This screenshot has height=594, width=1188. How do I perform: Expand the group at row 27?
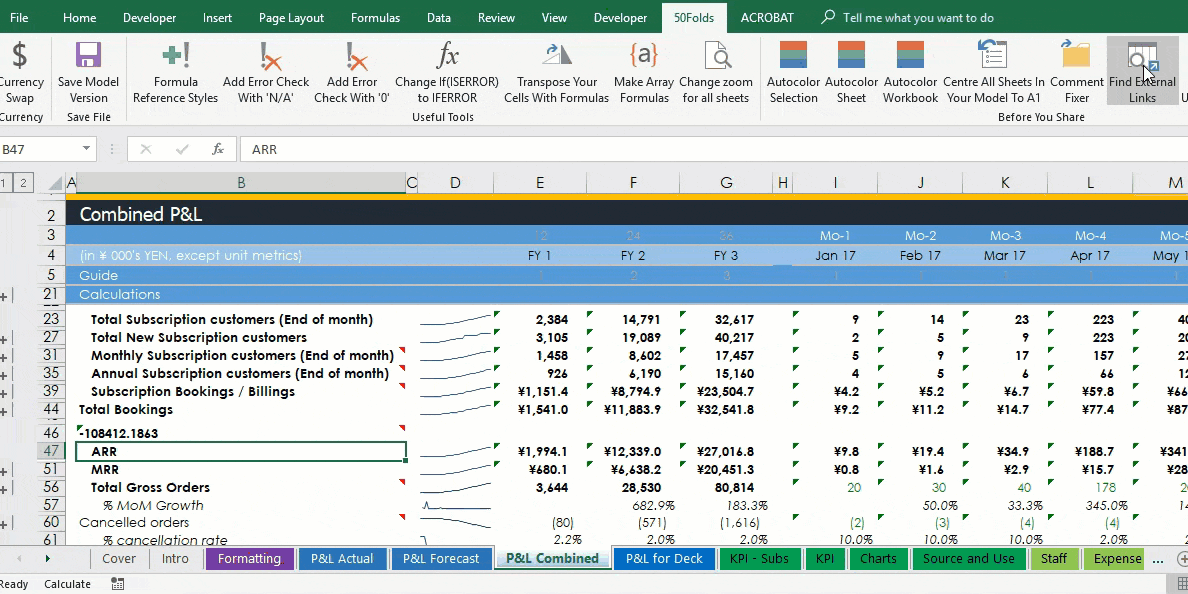tap(5, 339)
